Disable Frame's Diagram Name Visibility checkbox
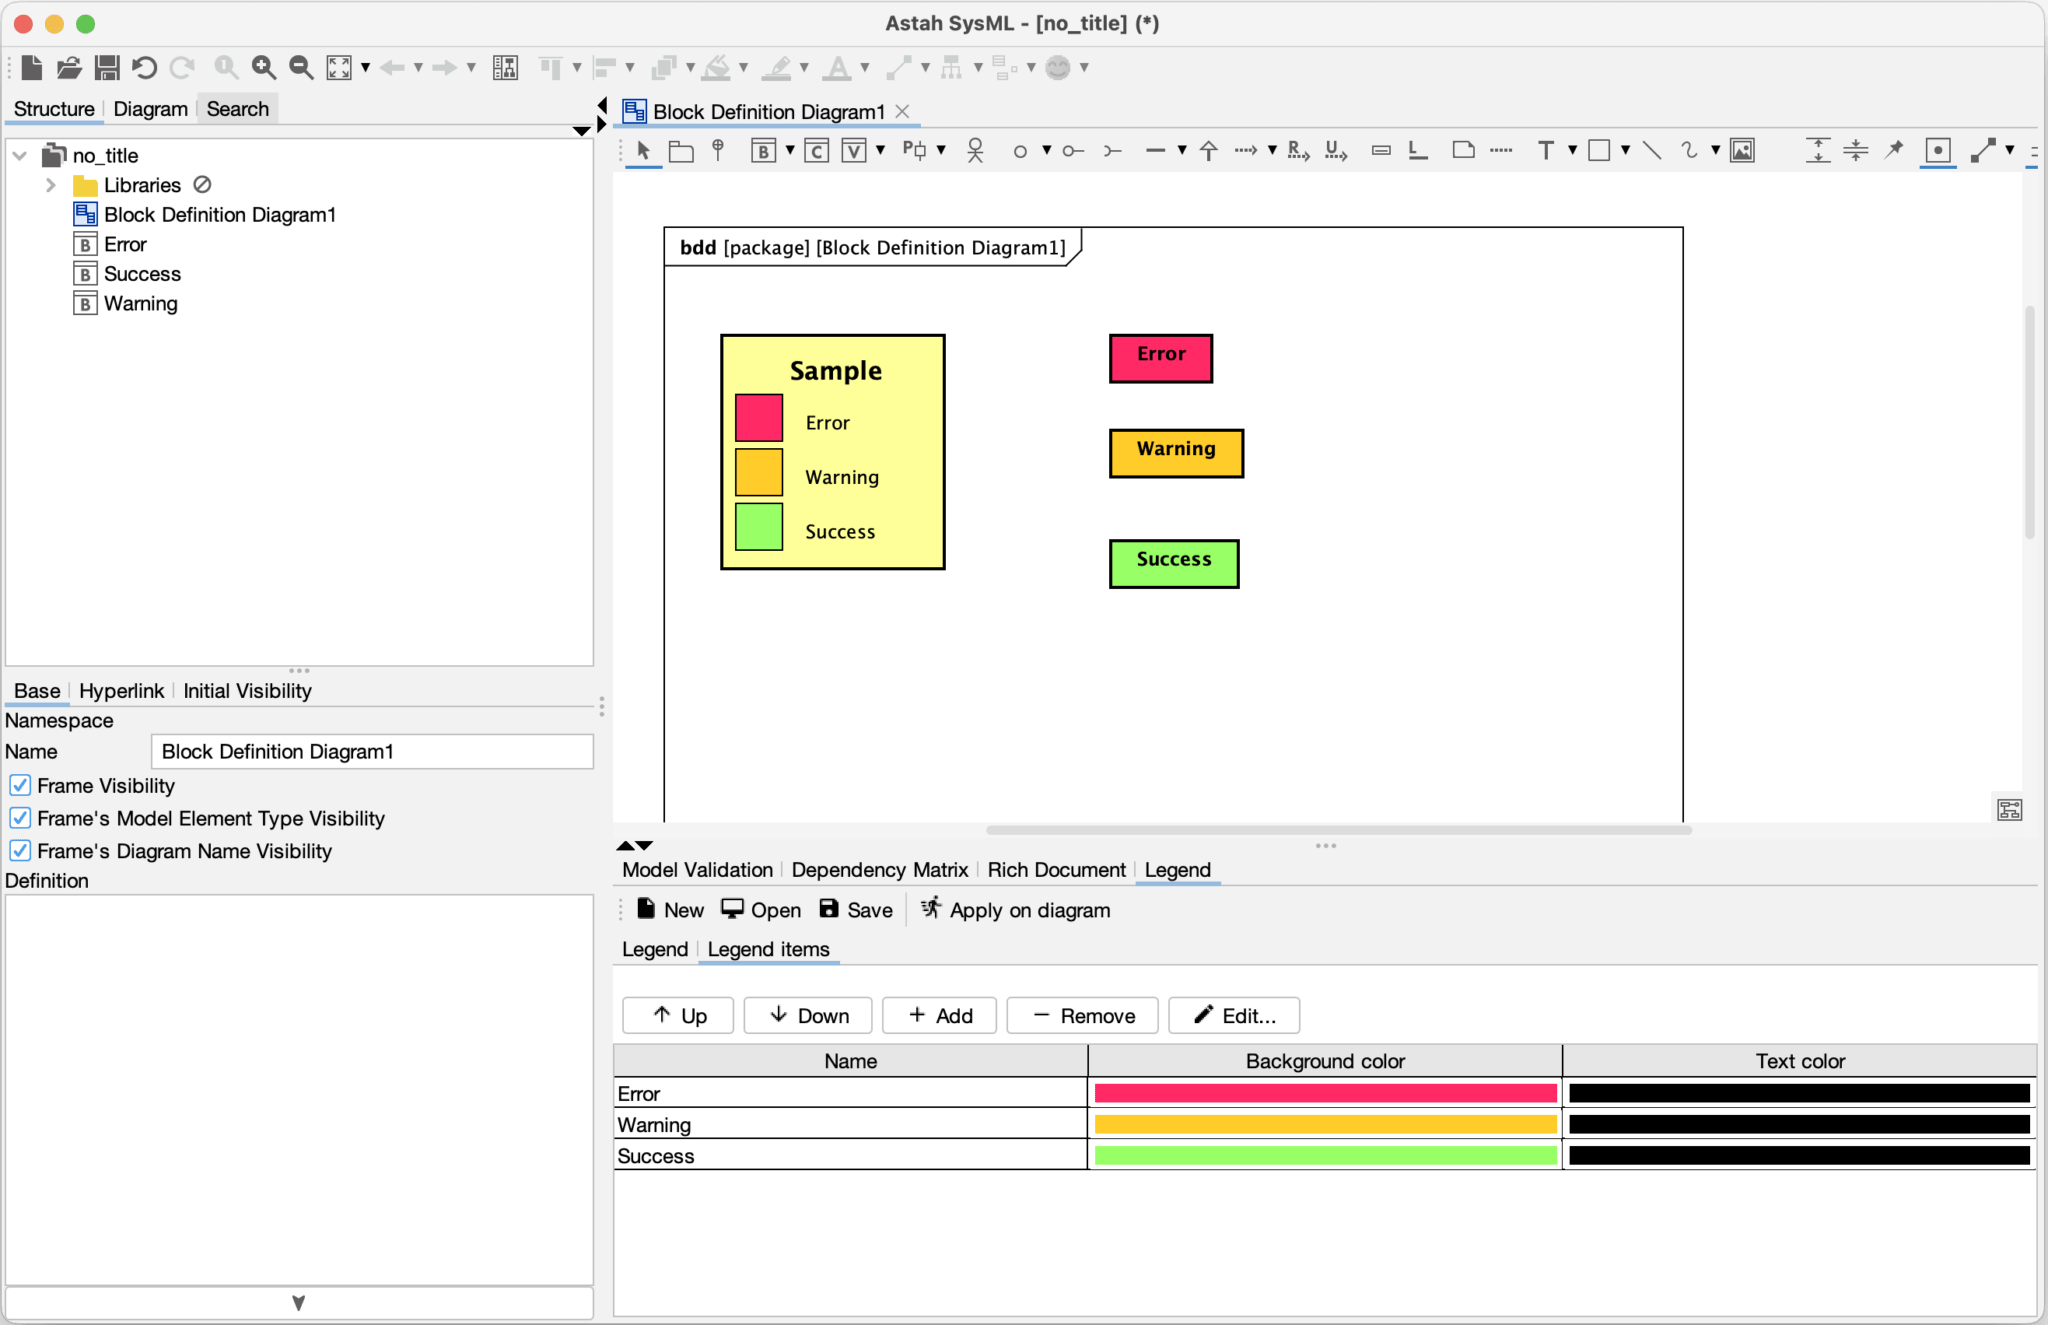Screen dimensions: 2048x1325 pyautogui.click(x=20, y=852)
